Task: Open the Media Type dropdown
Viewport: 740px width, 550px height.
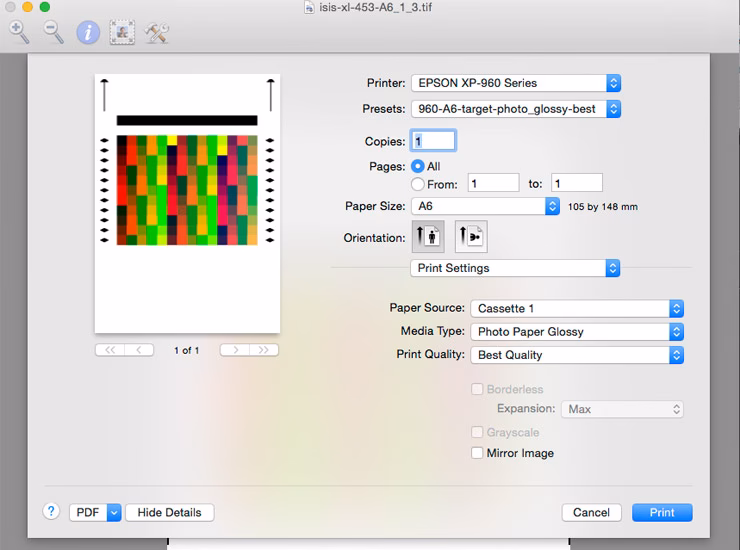Action: 577,331
